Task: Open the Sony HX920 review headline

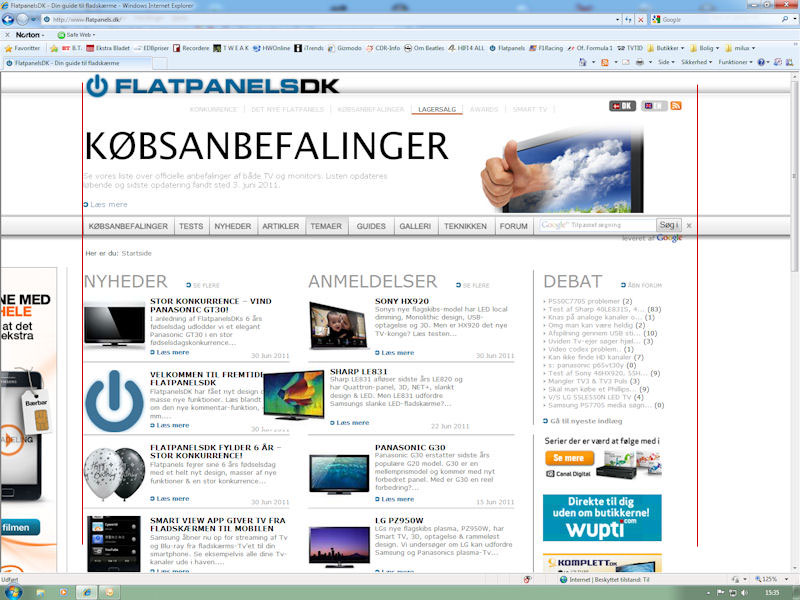Action: point(401,300)
